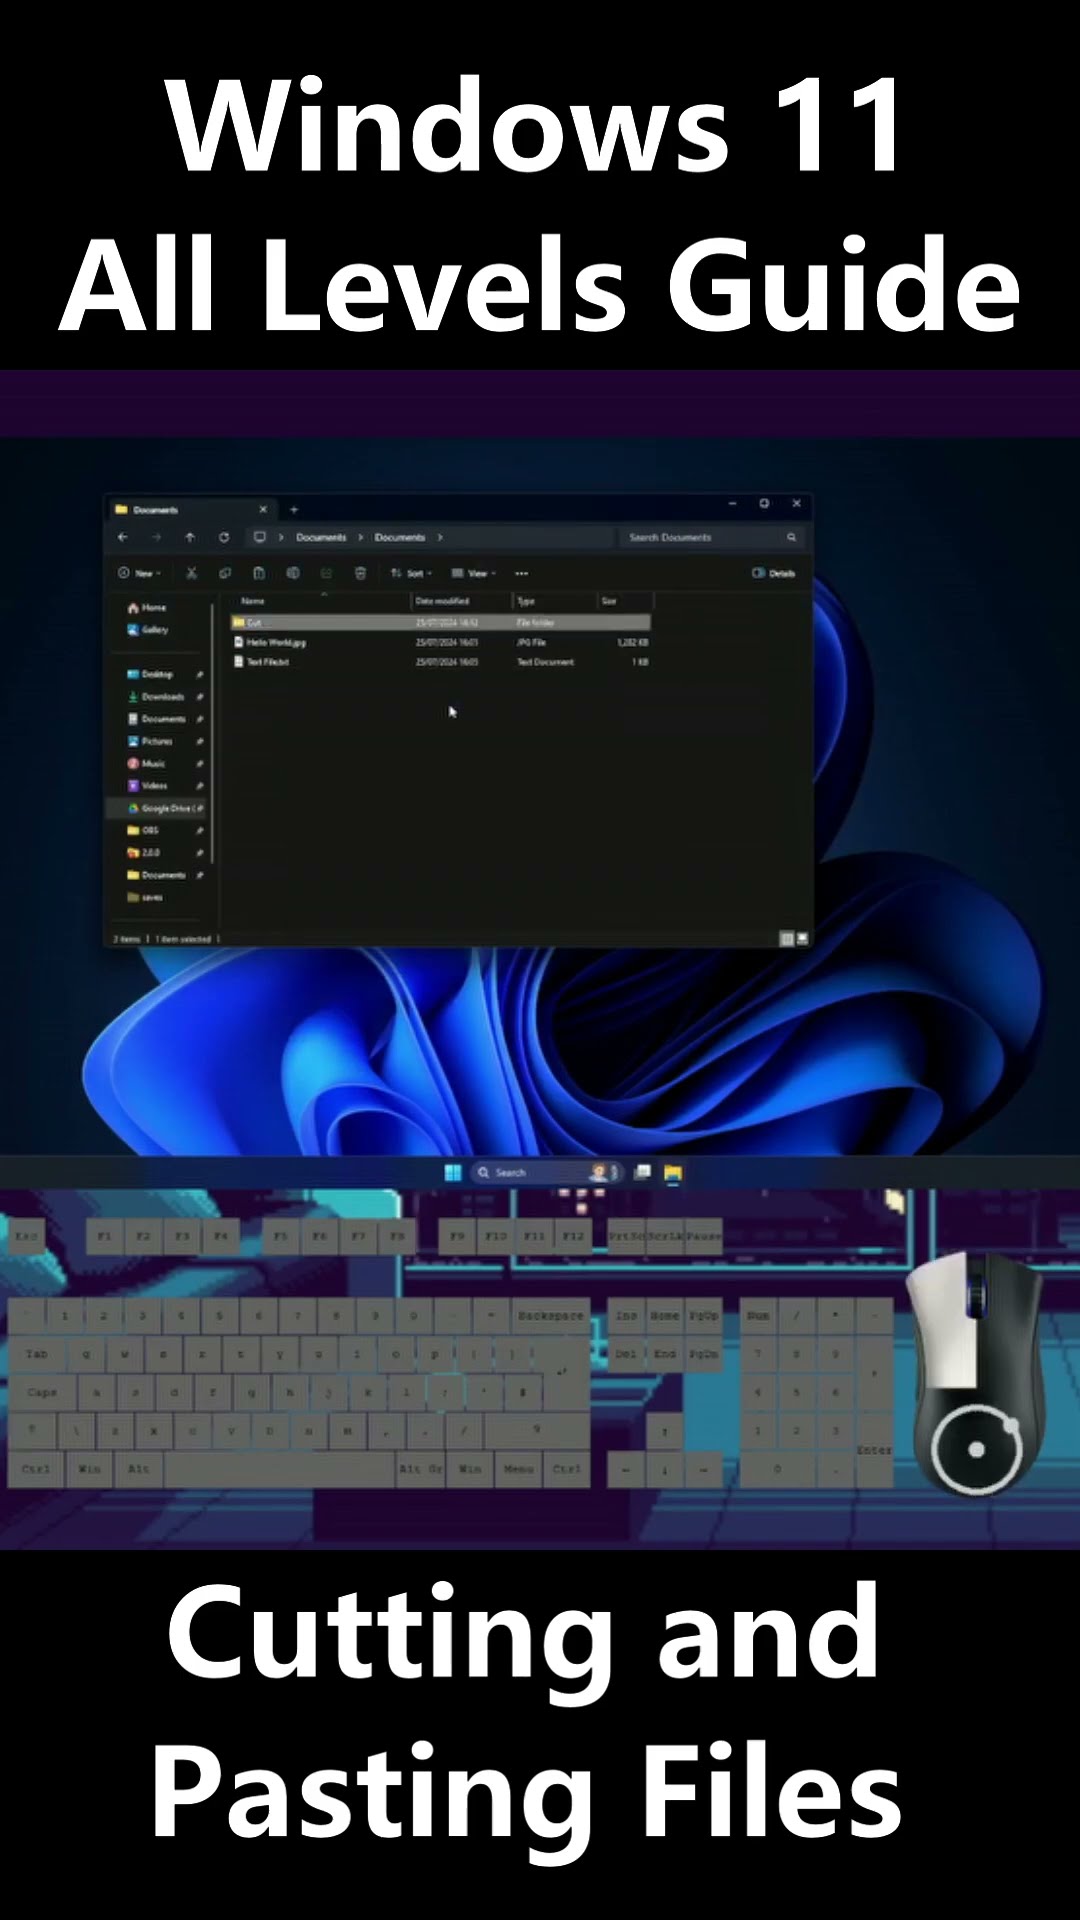Click the pin icon beside Desktop
The image size is (1080, 1920).
coord(200,674)
